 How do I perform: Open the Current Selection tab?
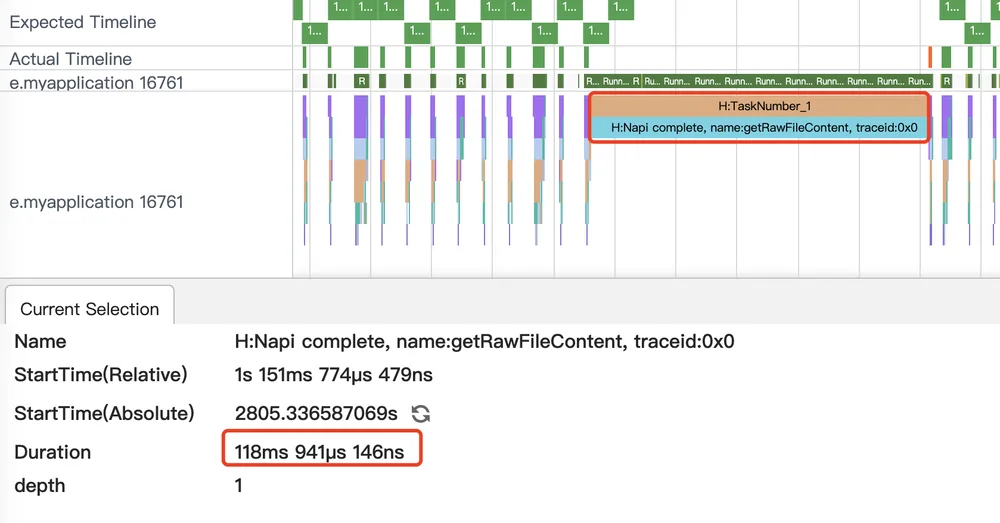89,309
